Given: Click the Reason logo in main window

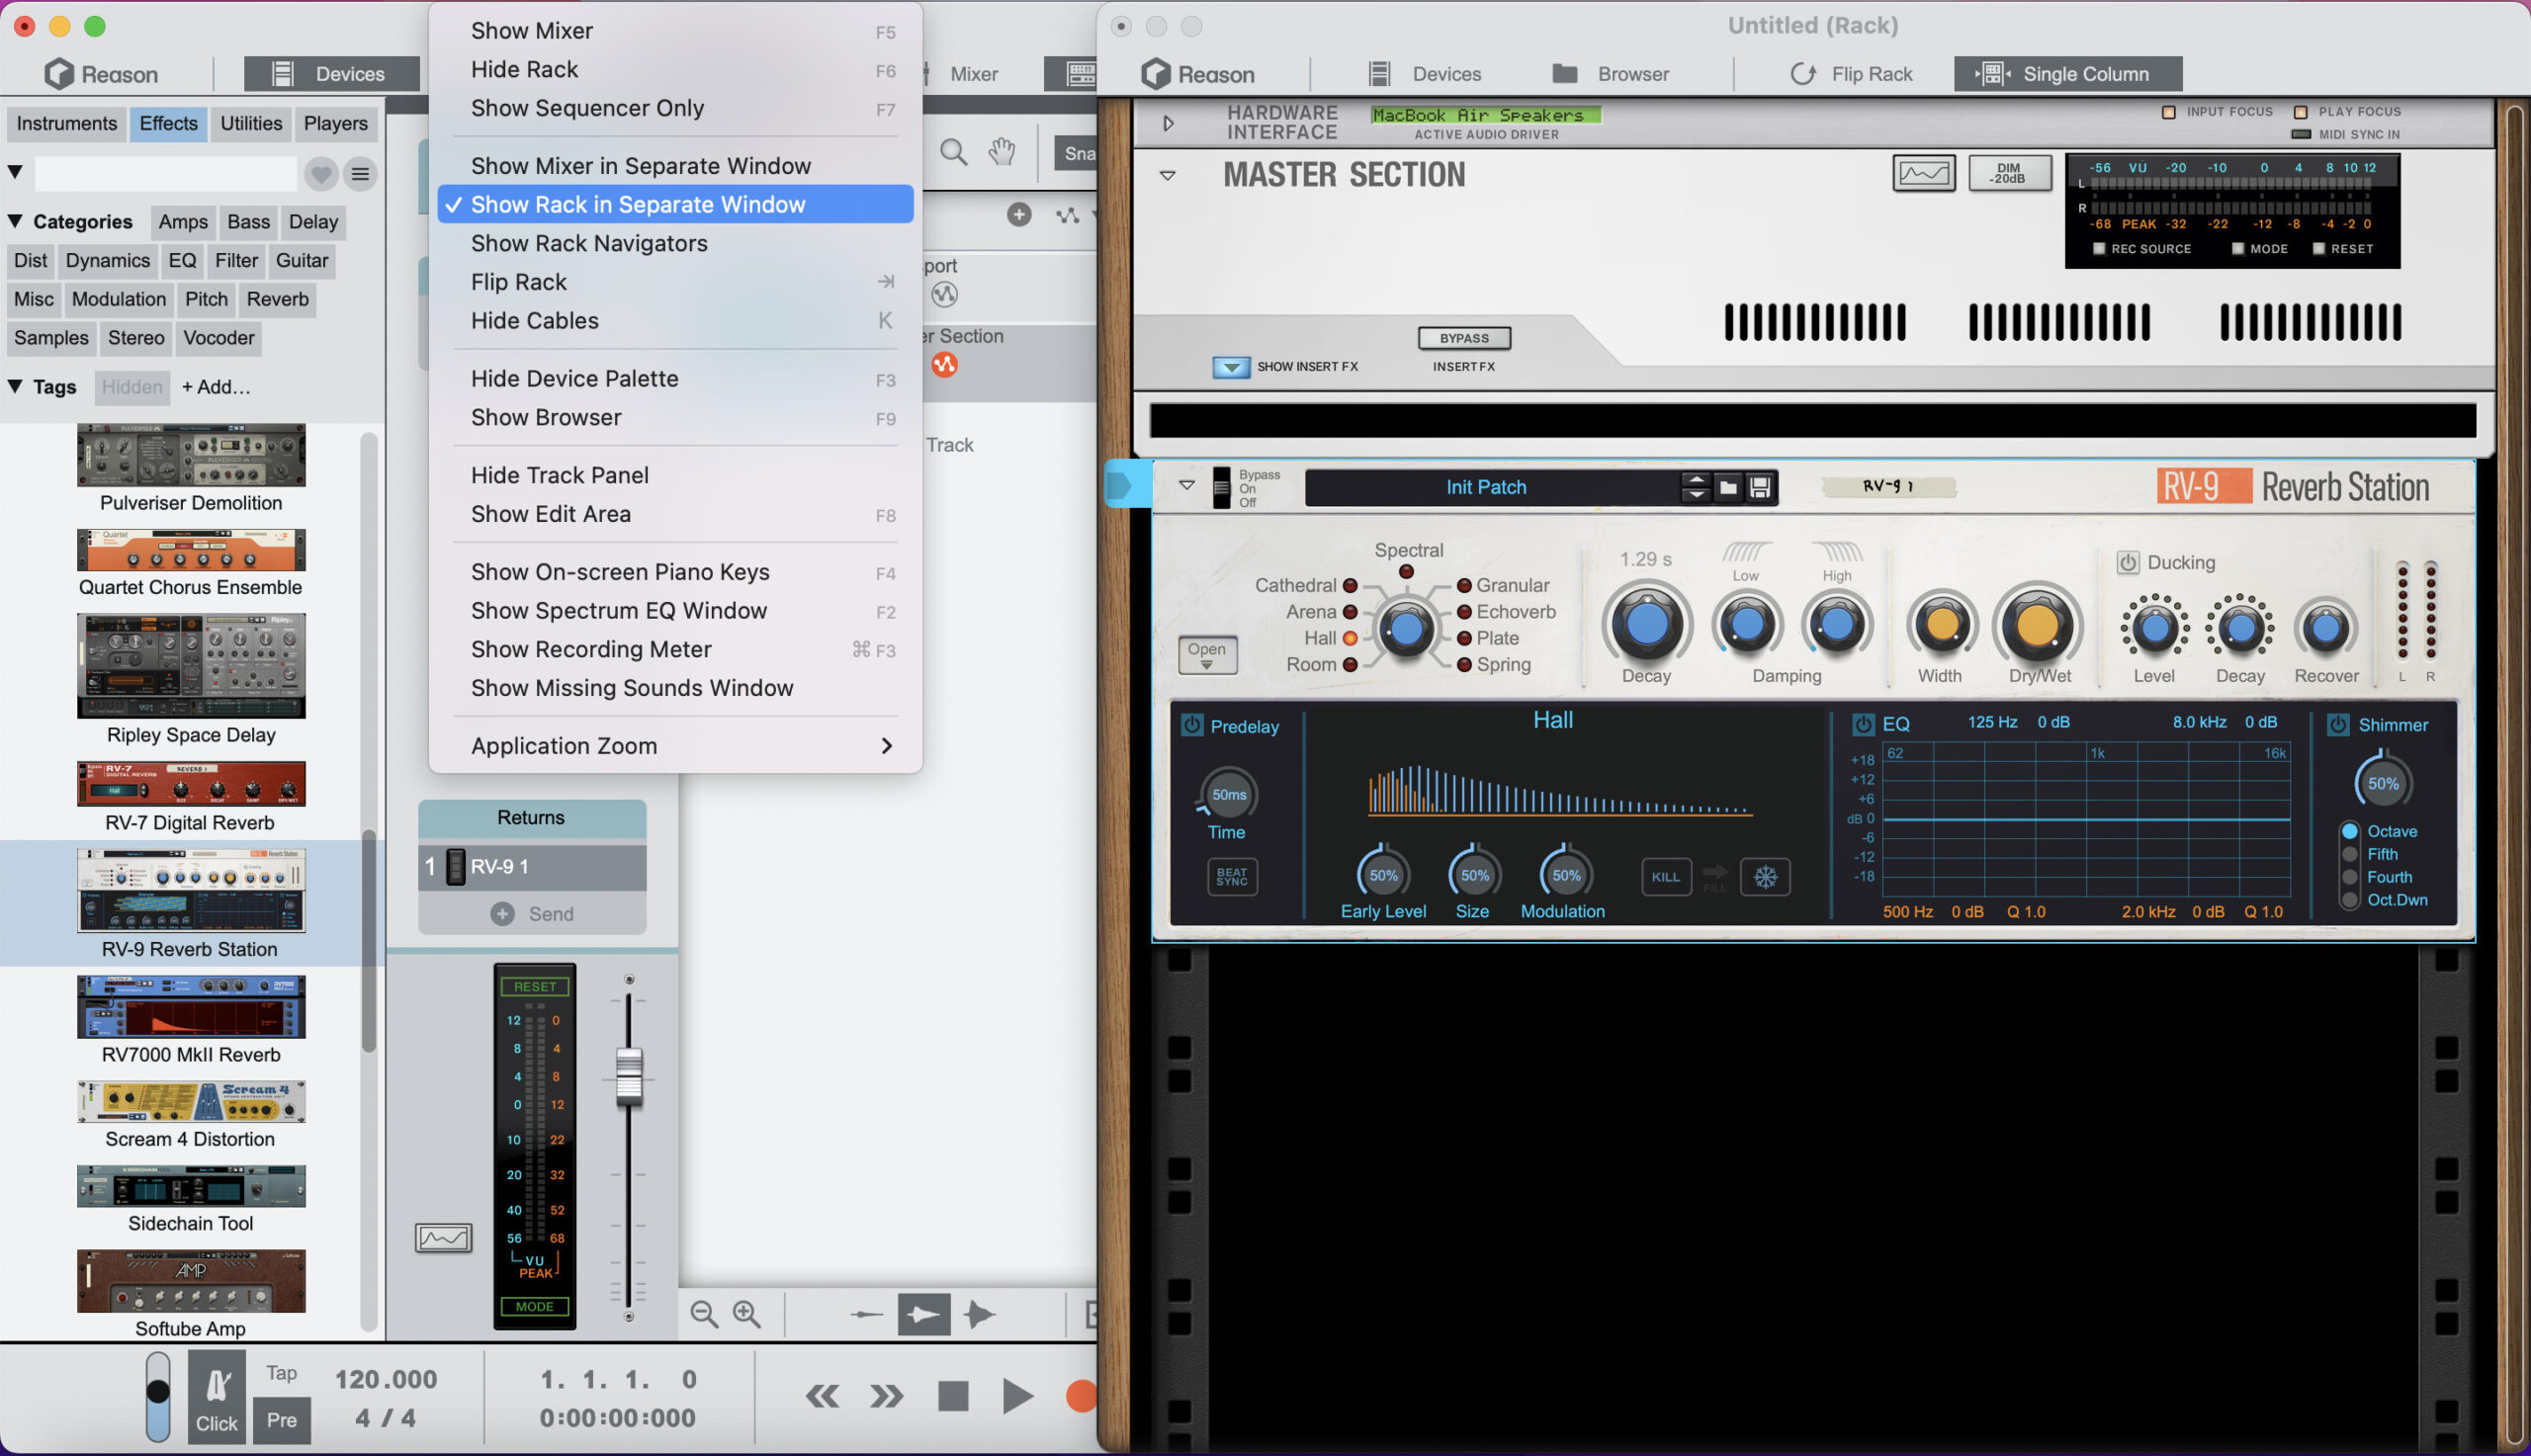Looking at the screenshot, I should (x=101, y=73).
